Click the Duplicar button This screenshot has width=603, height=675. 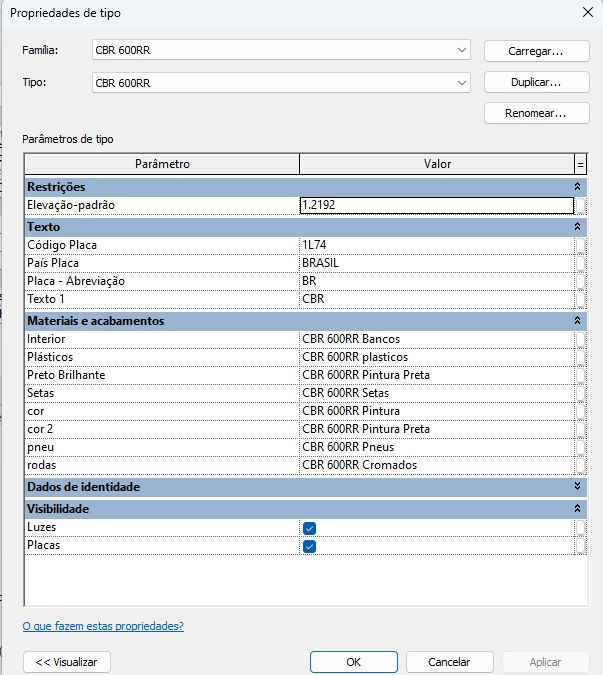[536, 82]
